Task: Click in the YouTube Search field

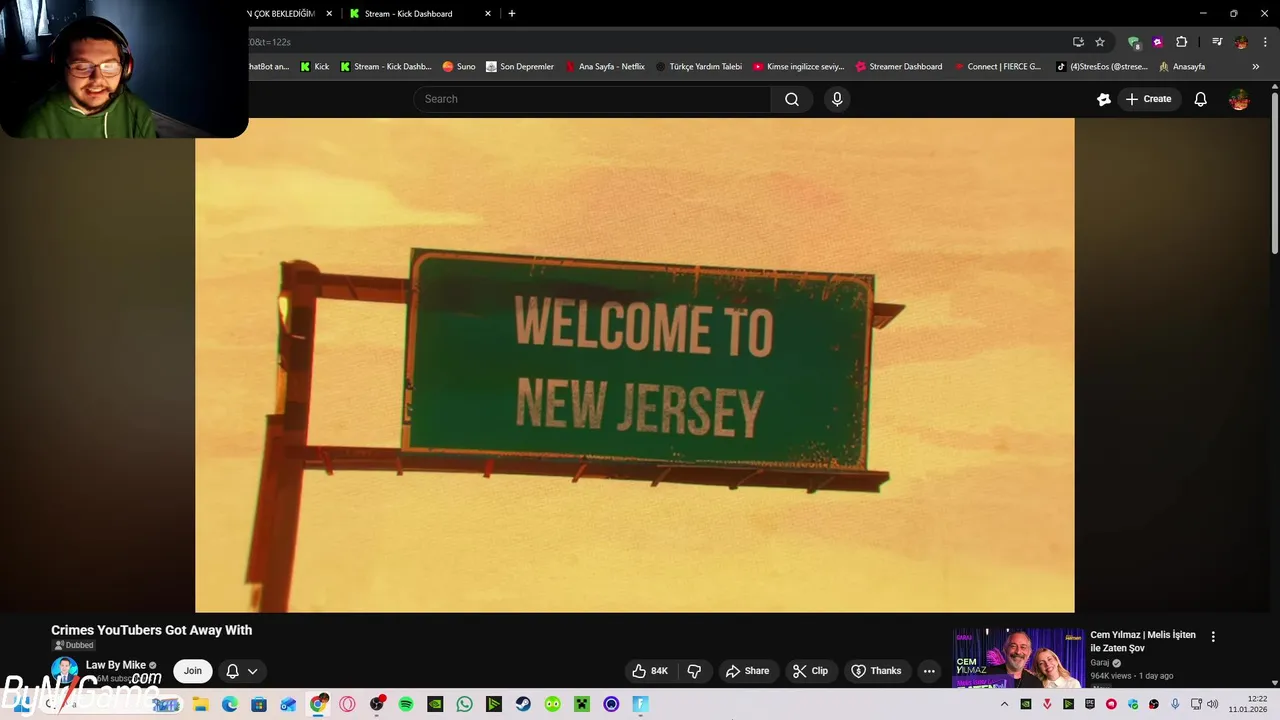Action: pyautogui.click(x=592, y=99)
